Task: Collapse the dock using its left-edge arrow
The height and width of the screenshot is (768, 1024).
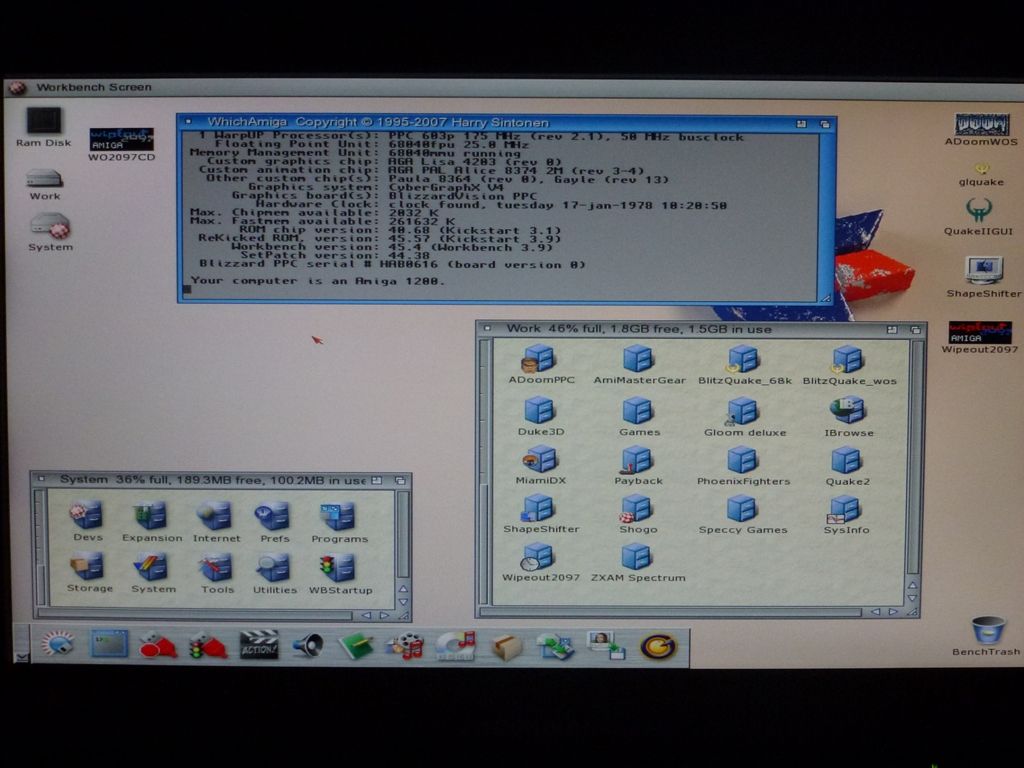Action: click(22, 656)
